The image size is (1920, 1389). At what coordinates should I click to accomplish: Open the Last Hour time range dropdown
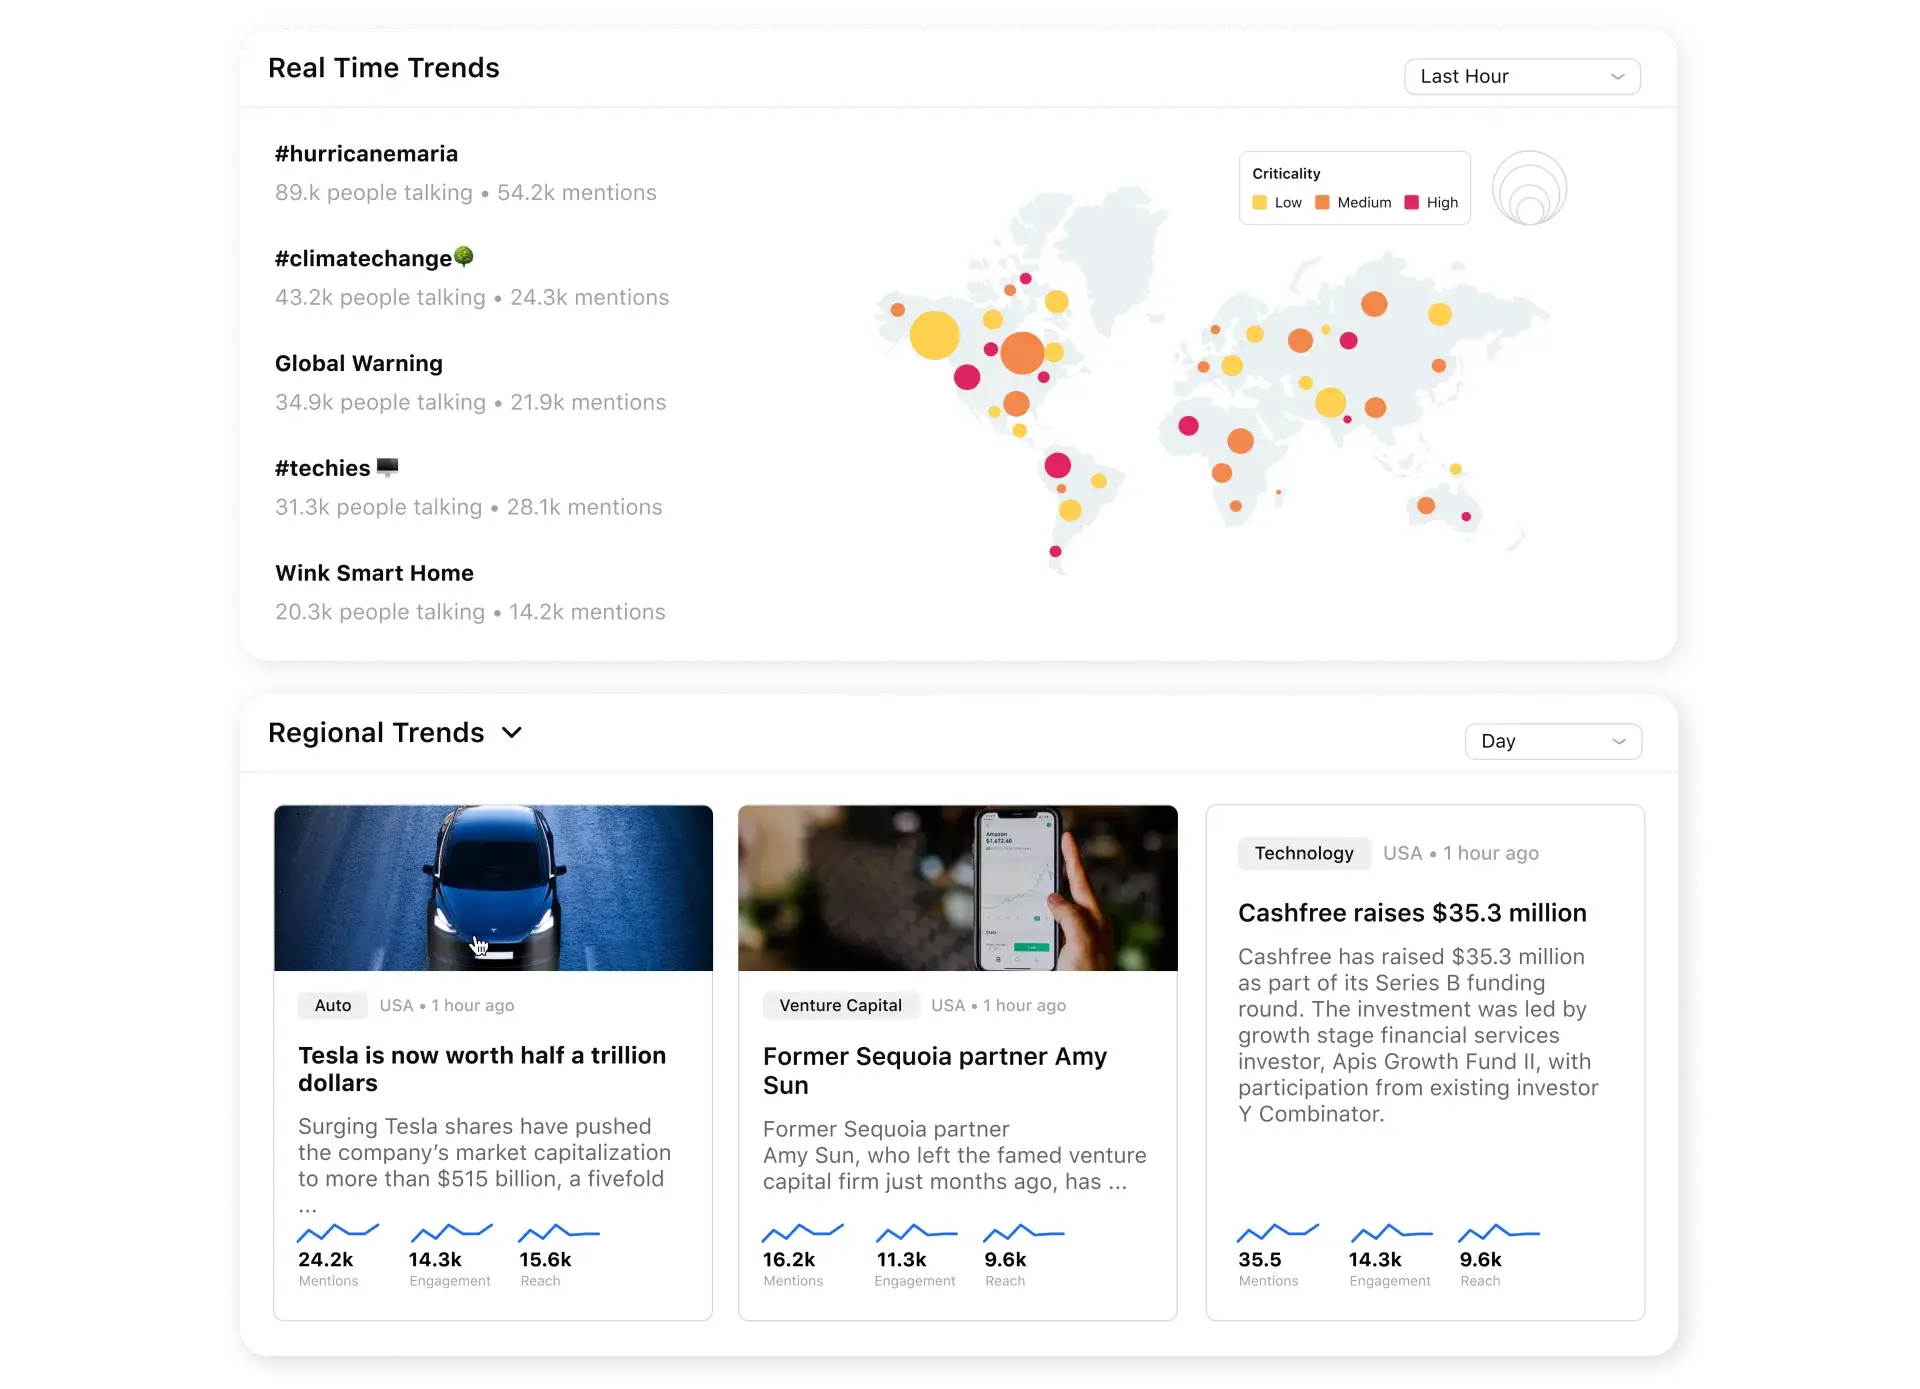pos(1521,77)
